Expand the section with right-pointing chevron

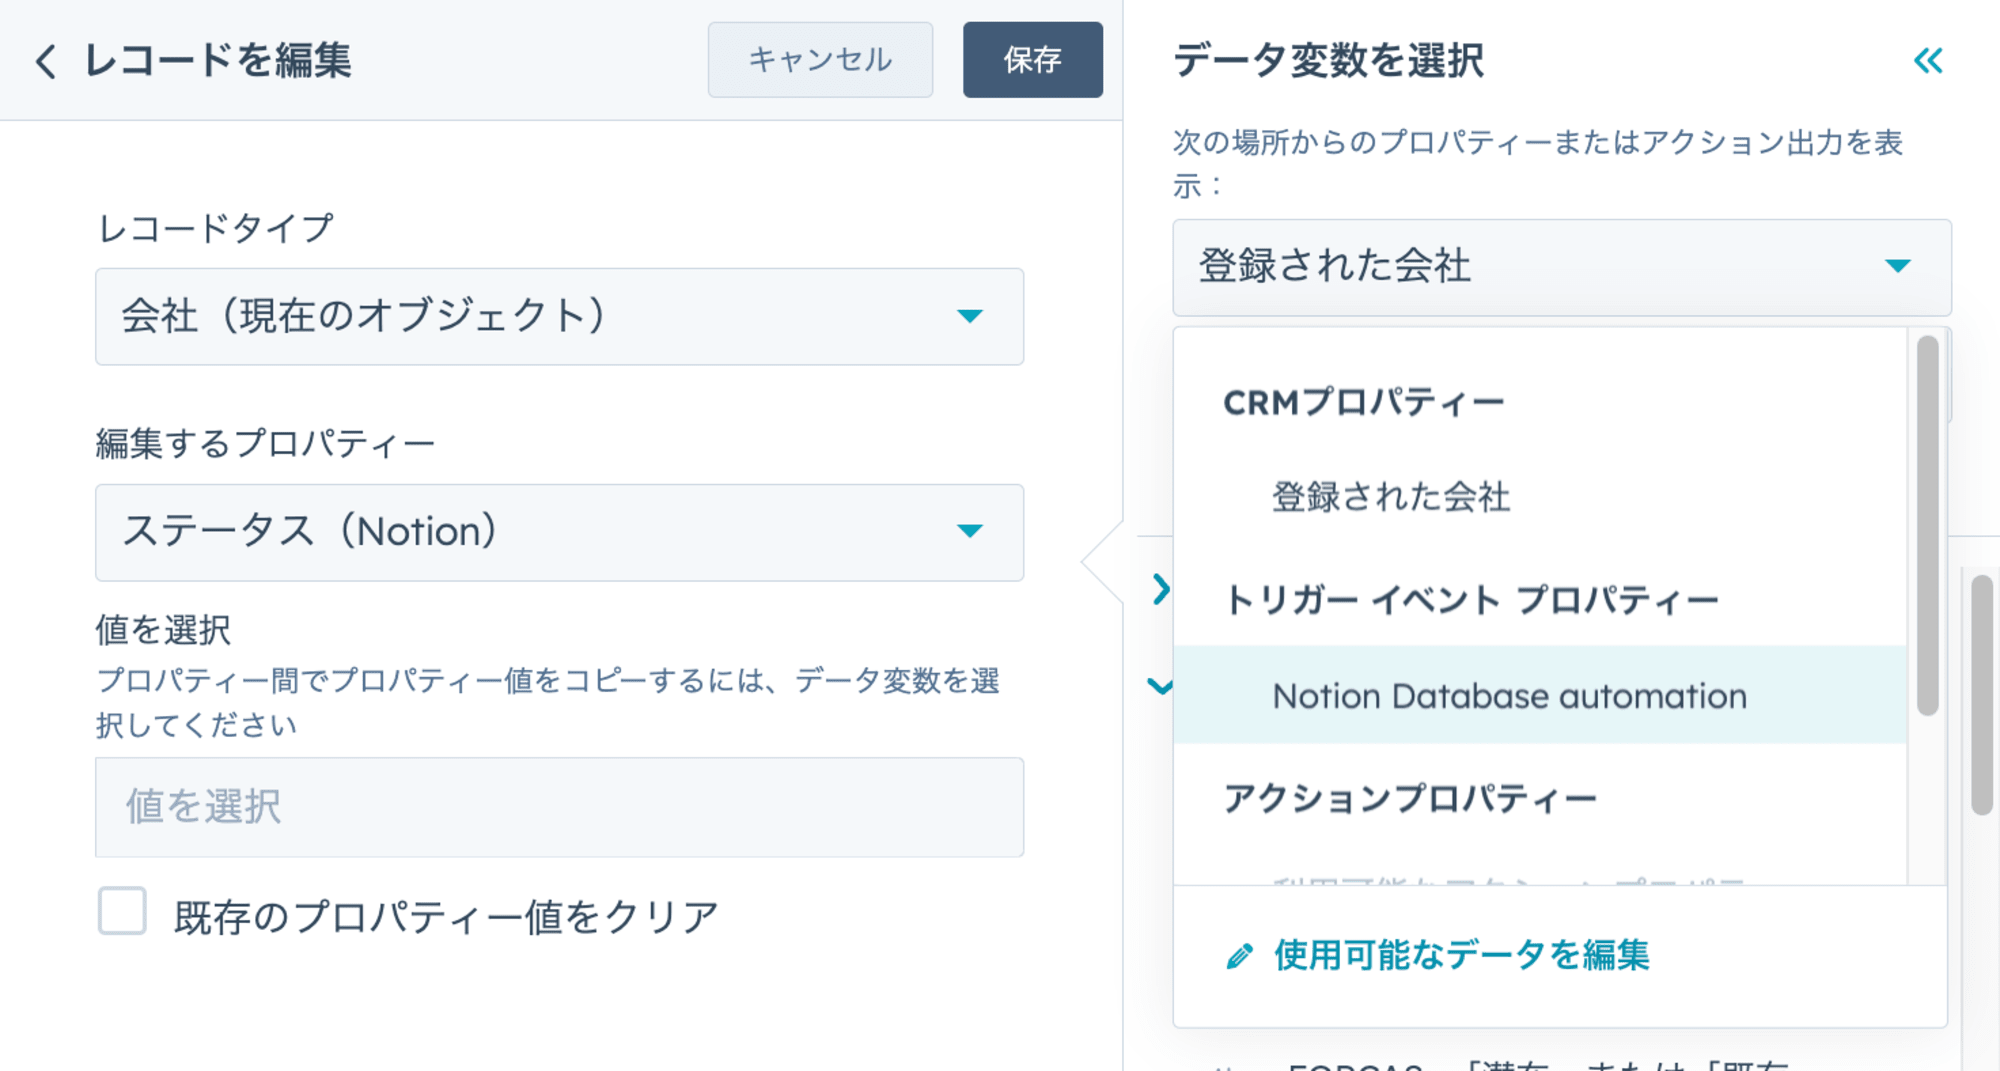point(1160,589)
